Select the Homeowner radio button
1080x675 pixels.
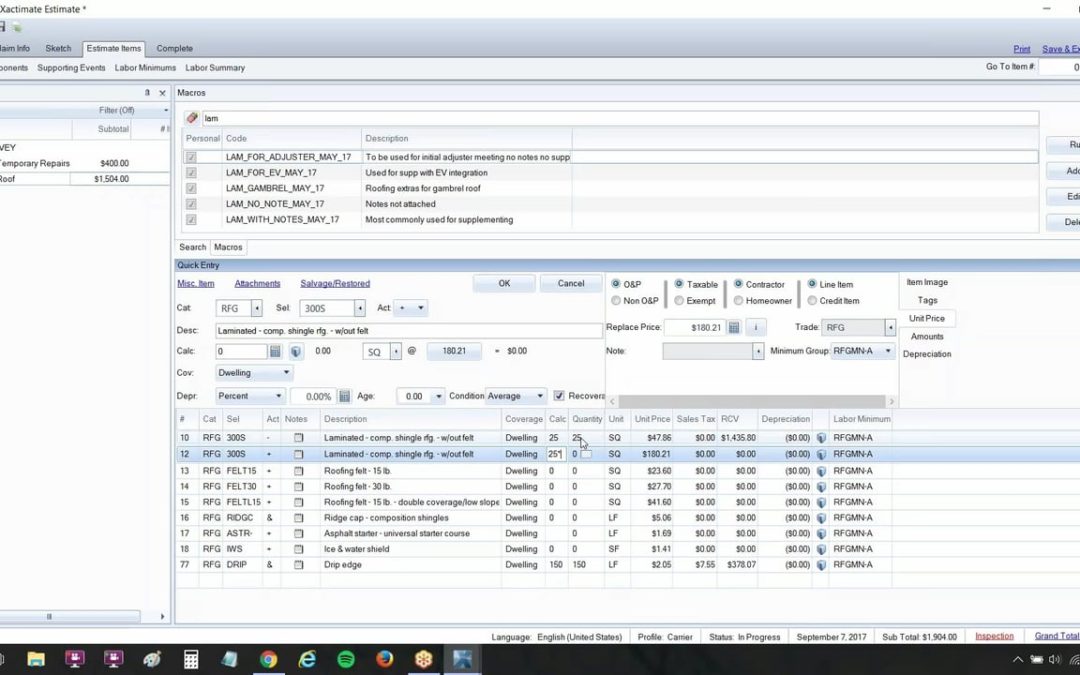[738, 300]
